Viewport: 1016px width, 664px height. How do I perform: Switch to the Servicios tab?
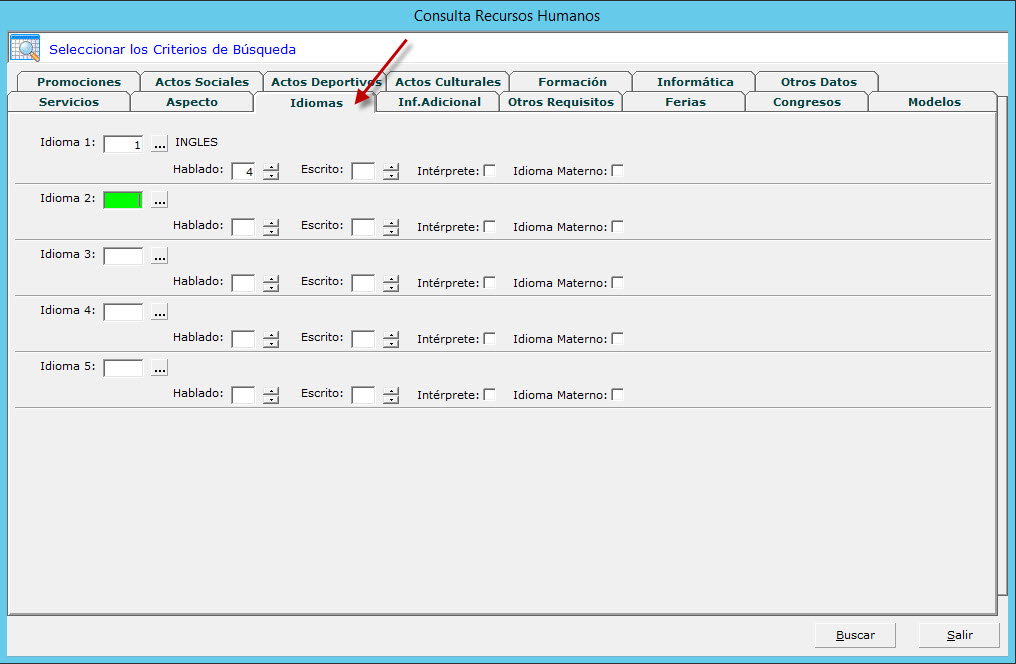(x=69, y=102)
